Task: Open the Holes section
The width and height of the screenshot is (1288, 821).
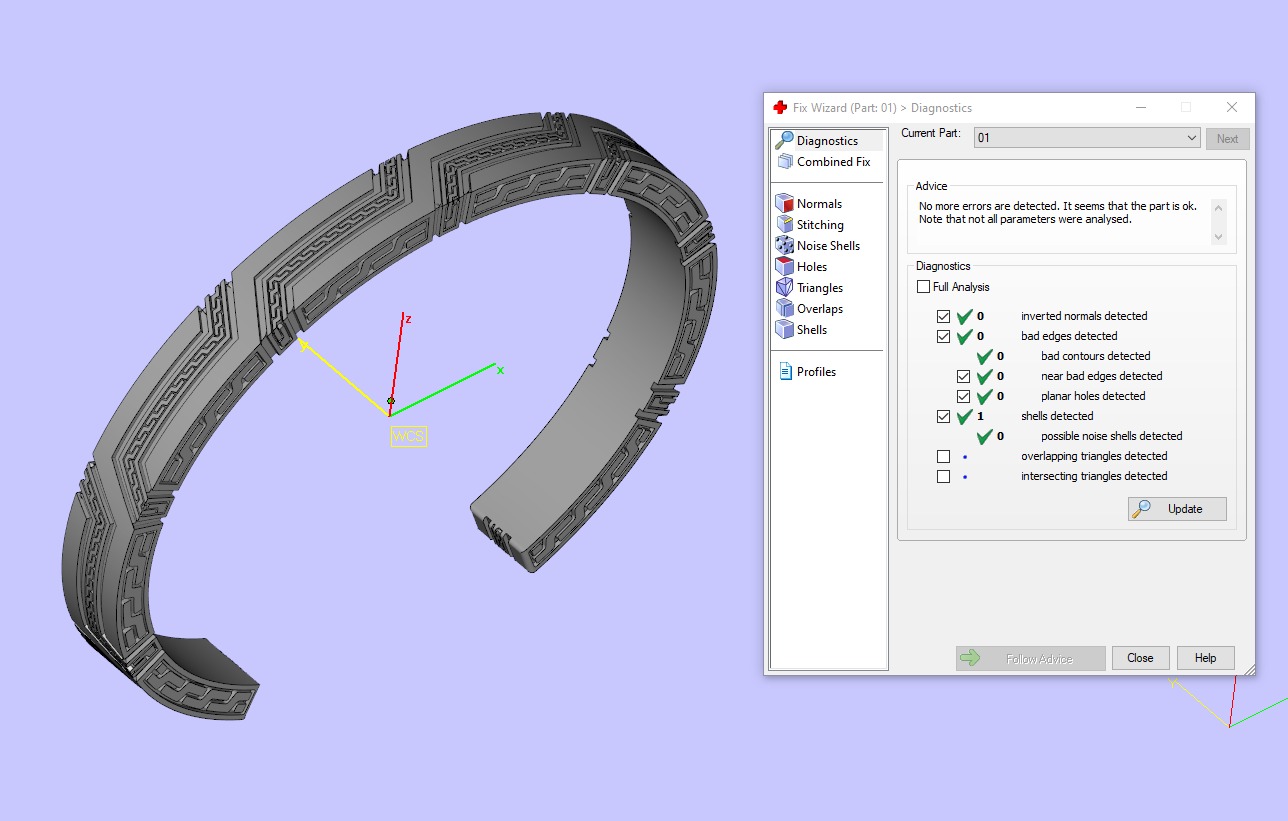Action: (x=812, y=267)
